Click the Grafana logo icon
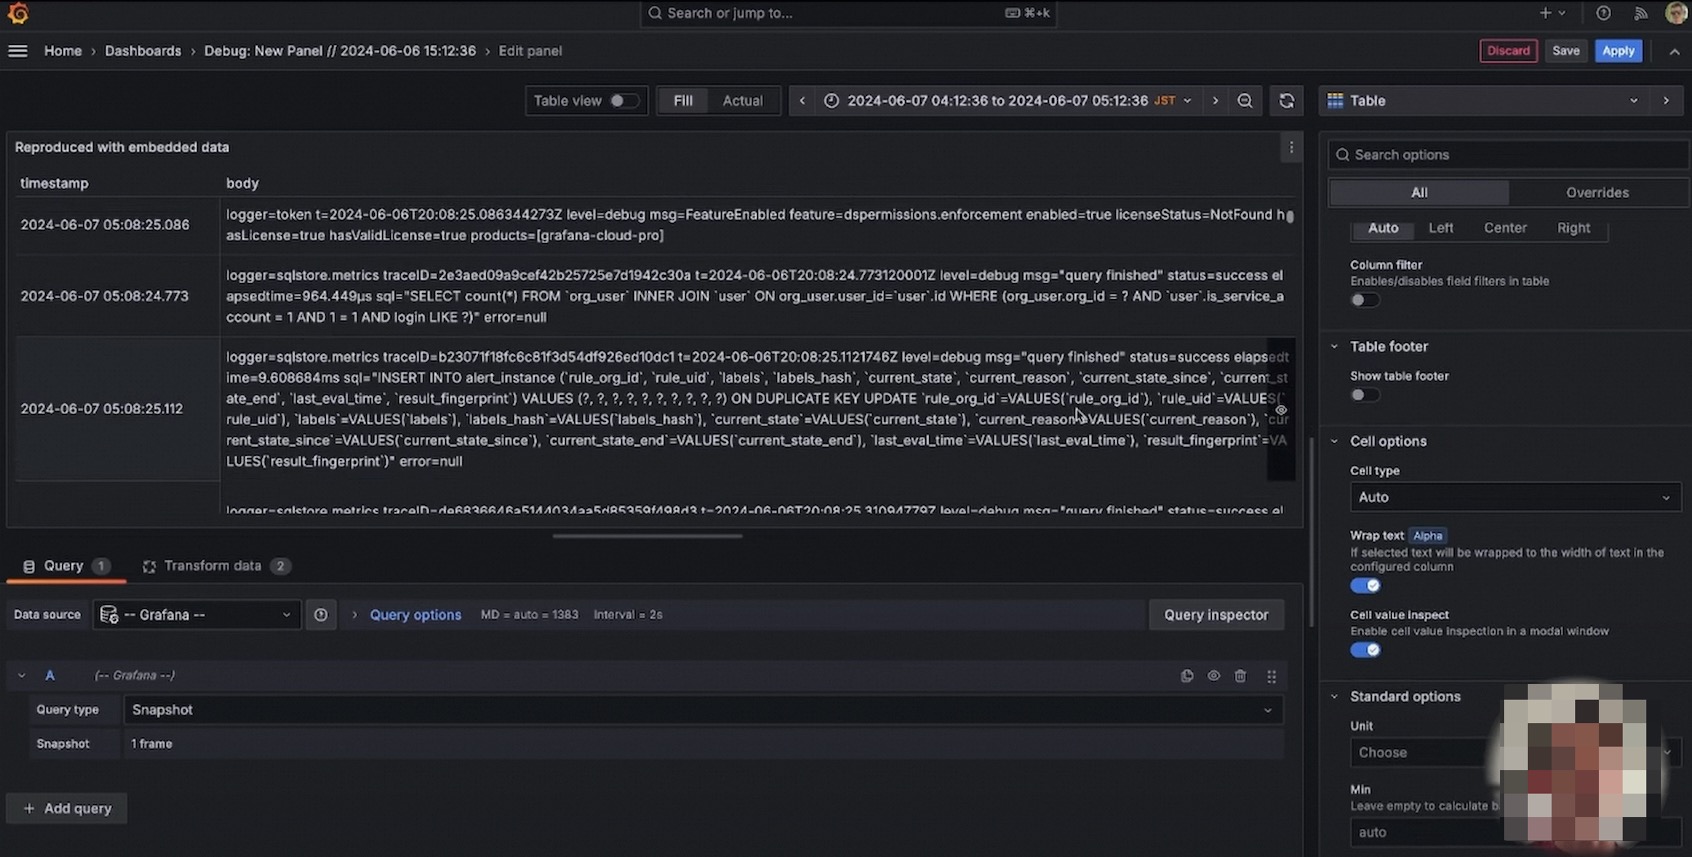 tap(18, 13)
